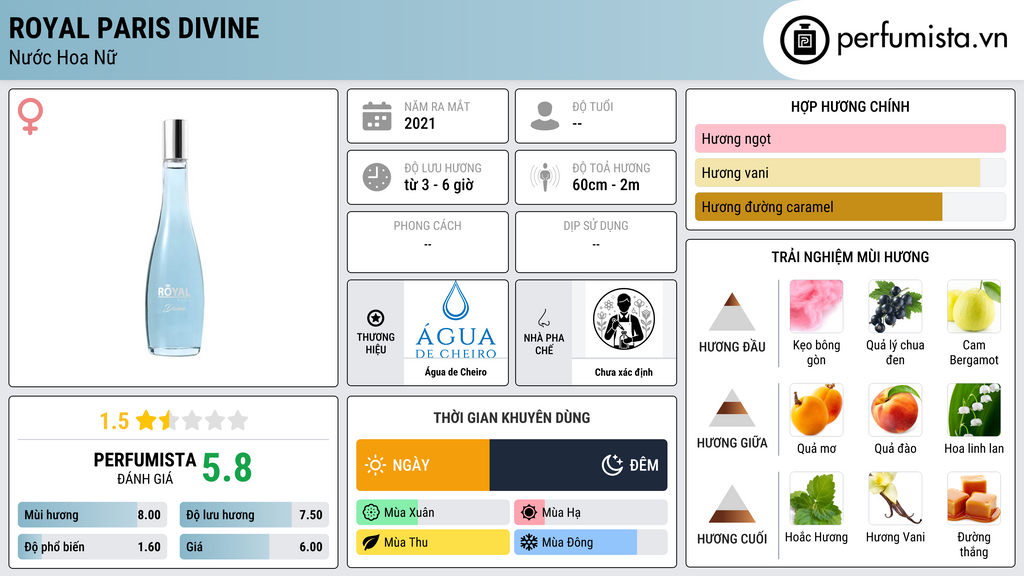
Task: Click the blue Royal Divine bottle image
Action: [x=174, y=238]
